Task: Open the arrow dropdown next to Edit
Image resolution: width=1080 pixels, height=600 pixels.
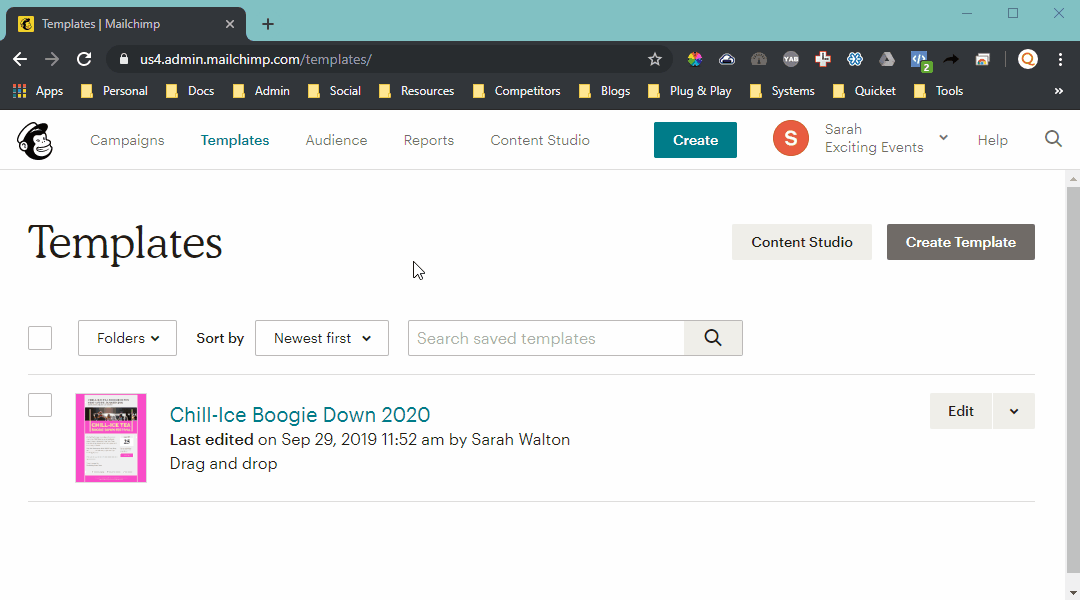Action: point(1014,411)
